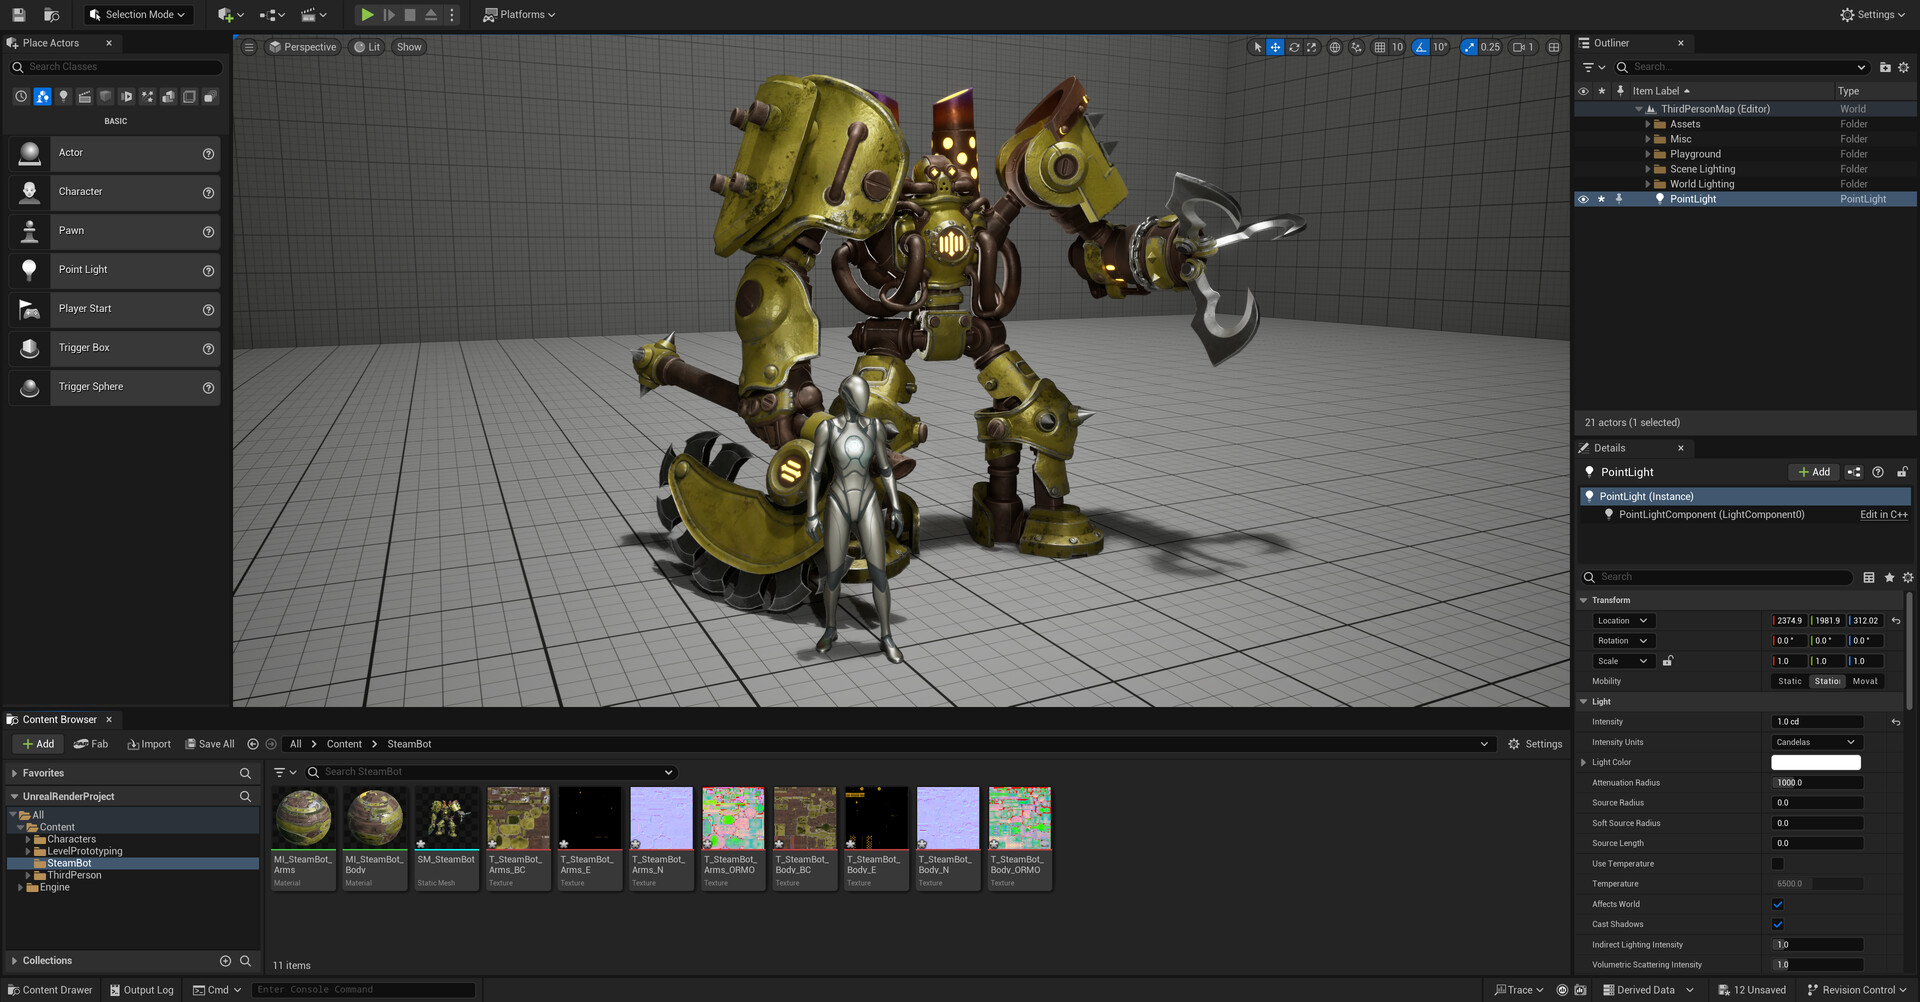The height and width of the screenshot is (1002, 1920).
Task: Open the Selection Mode dropdown
Action: tap(137, 14)
